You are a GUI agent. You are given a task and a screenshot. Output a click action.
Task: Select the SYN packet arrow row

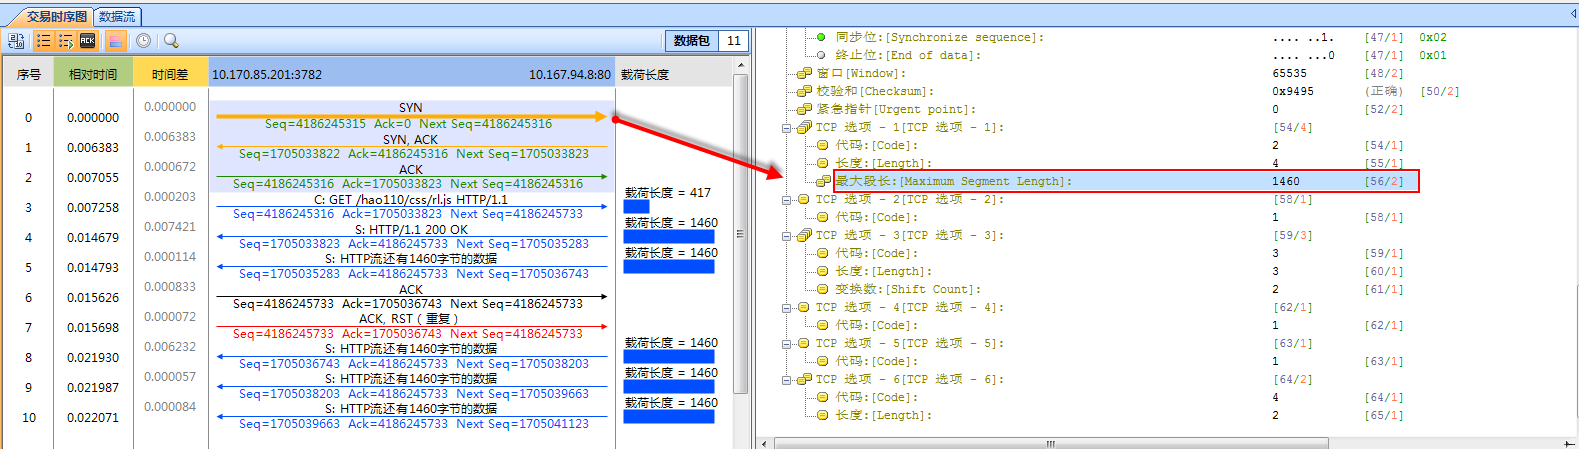tap(411, 115)
